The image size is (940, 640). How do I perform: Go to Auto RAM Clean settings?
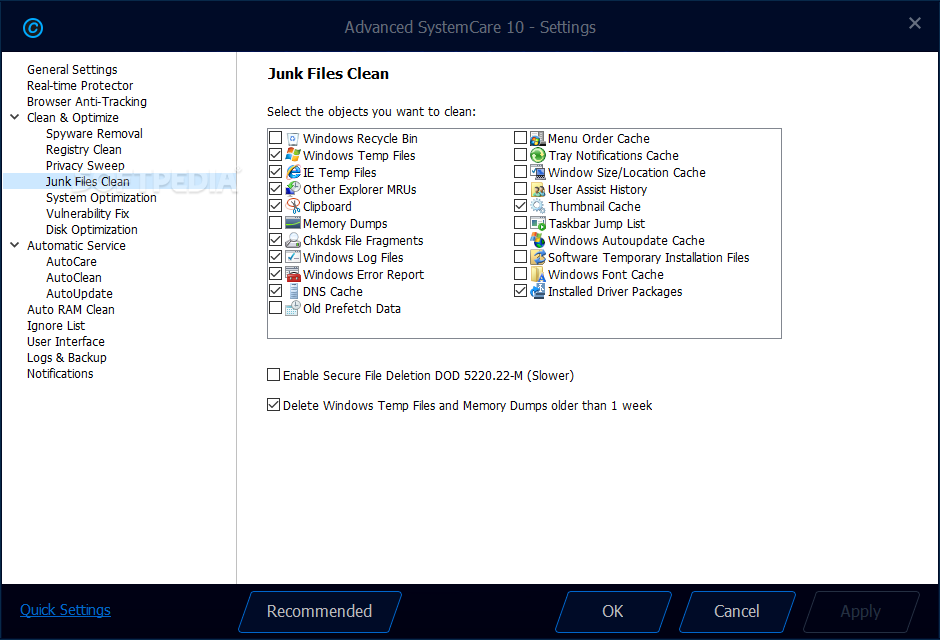pyautogui.click(x=71, y=310)
